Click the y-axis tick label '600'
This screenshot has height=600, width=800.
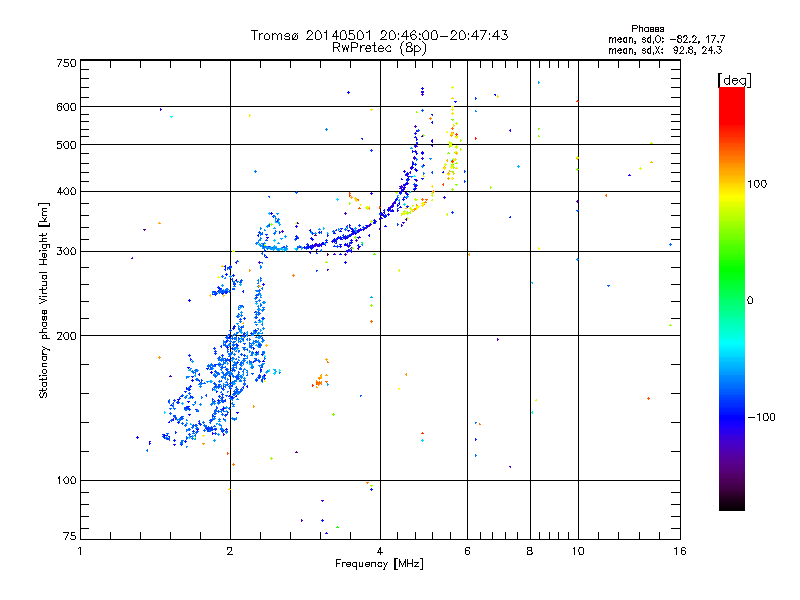coord(66,107)
